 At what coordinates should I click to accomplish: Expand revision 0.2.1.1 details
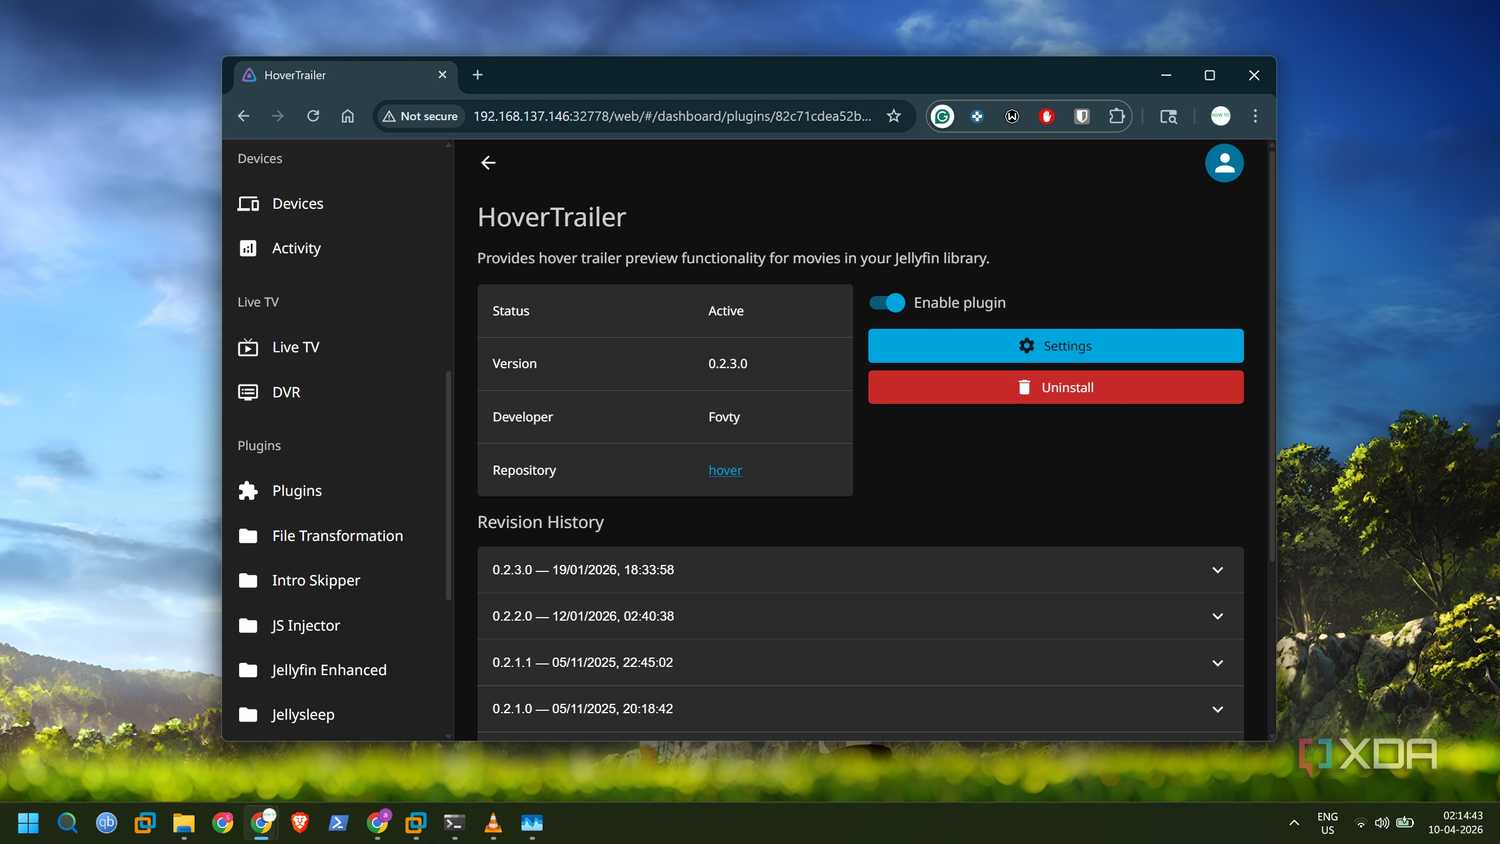click(860, 662)
